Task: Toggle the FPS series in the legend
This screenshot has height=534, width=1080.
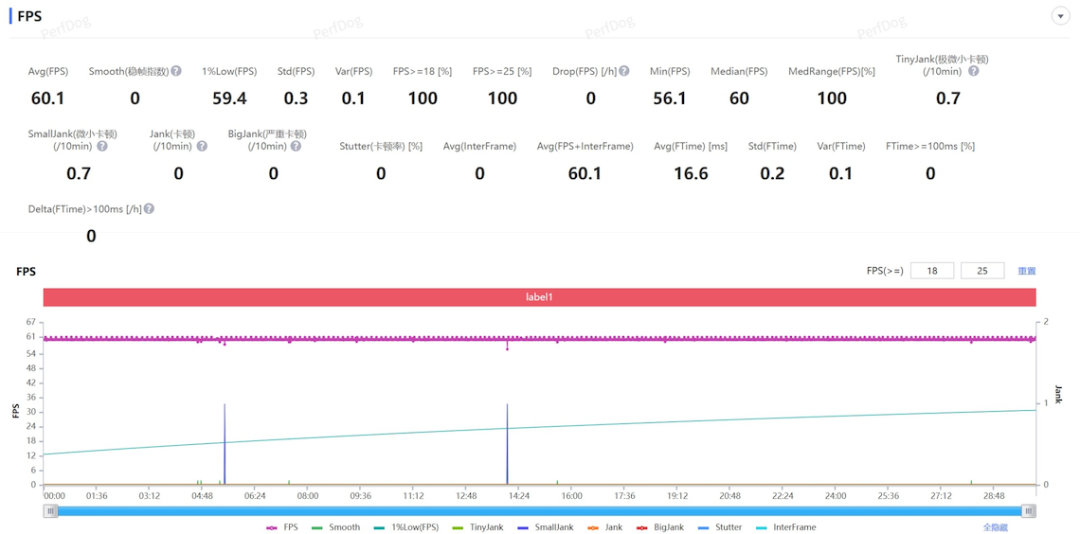Action: pyautogui.click(x=282, y=527)
